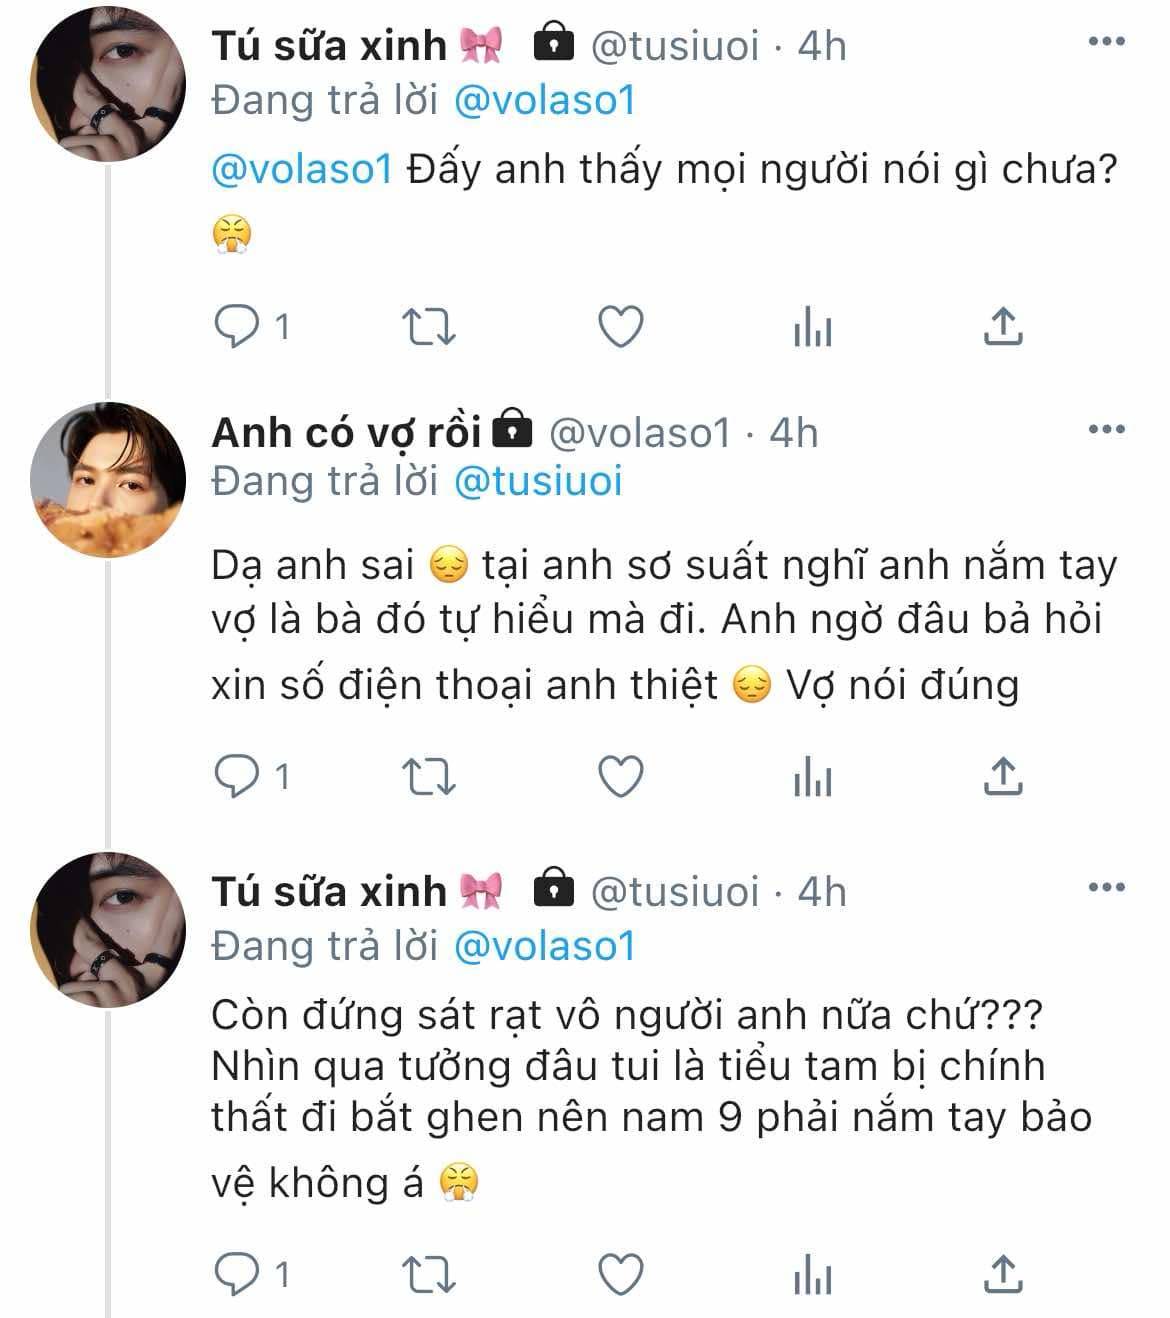This screenshot has height=1318, width=1170.
Task: Open the profile picture of Anh có vợ rồi
Action: 108,480
